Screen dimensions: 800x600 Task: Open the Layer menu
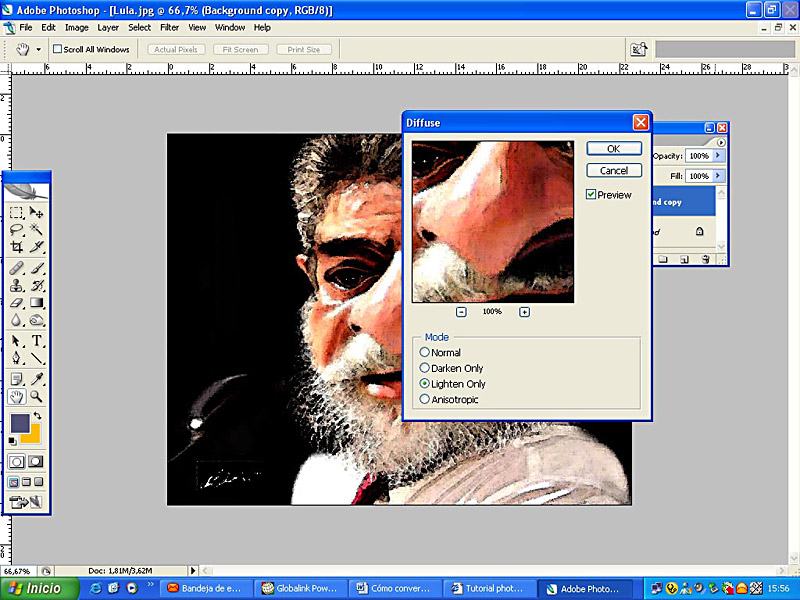point(108,28)
